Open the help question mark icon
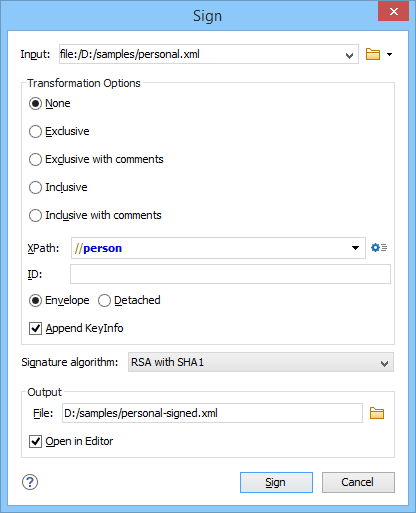Viewport: 416px width, 513px height. point(30,482)
